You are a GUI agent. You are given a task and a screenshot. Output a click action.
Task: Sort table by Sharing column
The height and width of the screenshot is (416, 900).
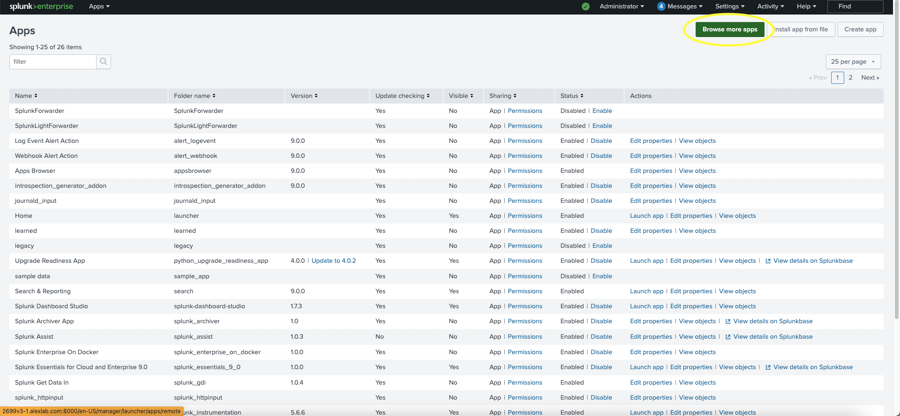(503, 96)
